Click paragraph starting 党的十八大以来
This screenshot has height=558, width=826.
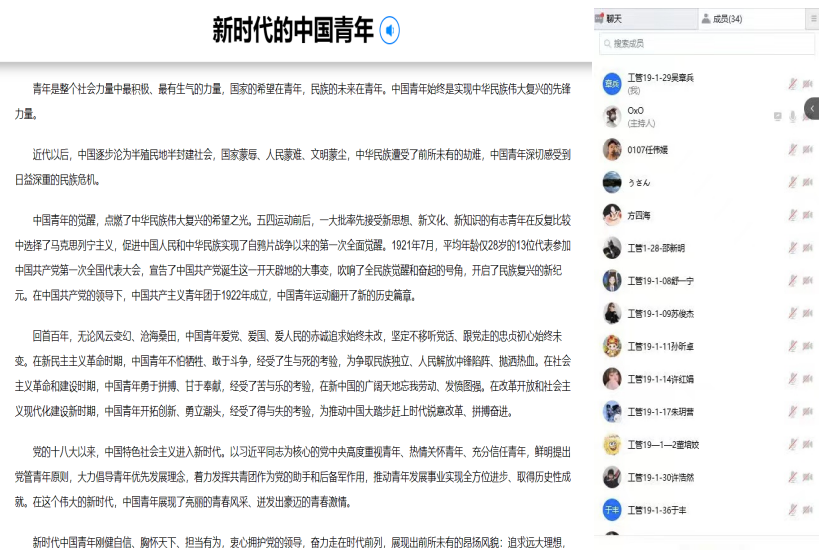point(293,477)
